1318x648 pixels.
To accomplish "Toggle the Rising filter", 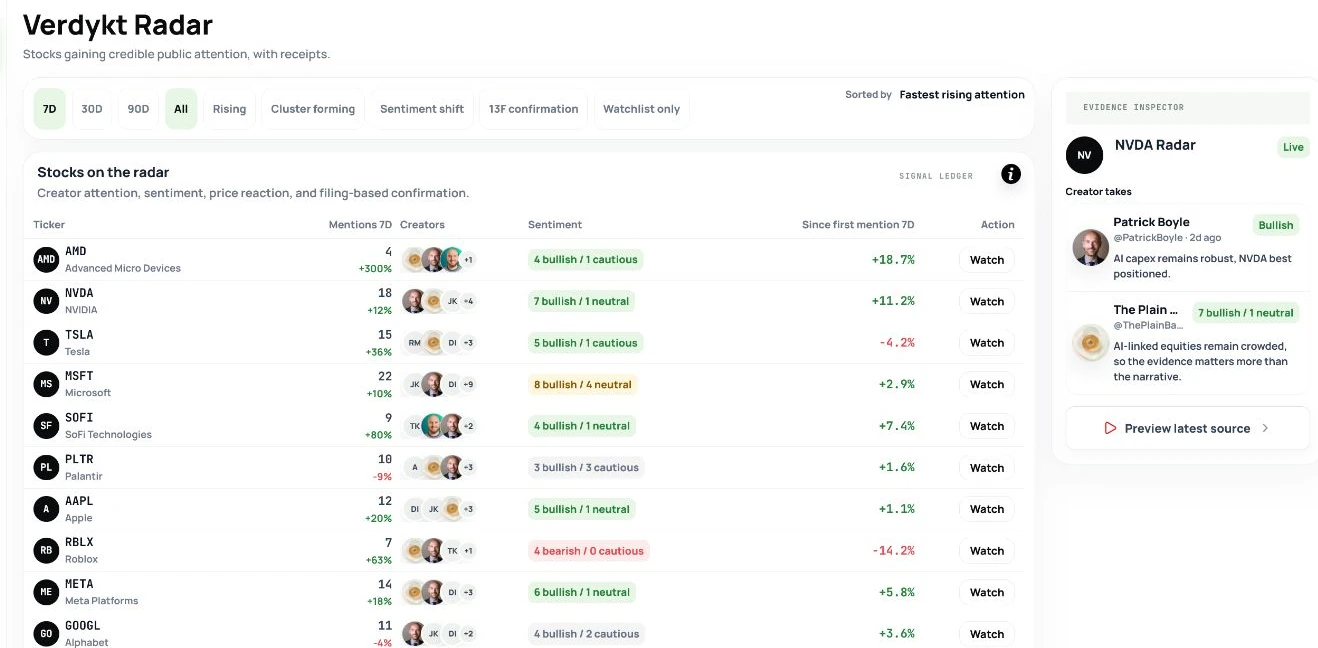I will pyautogui.click(x=229, y=109).
